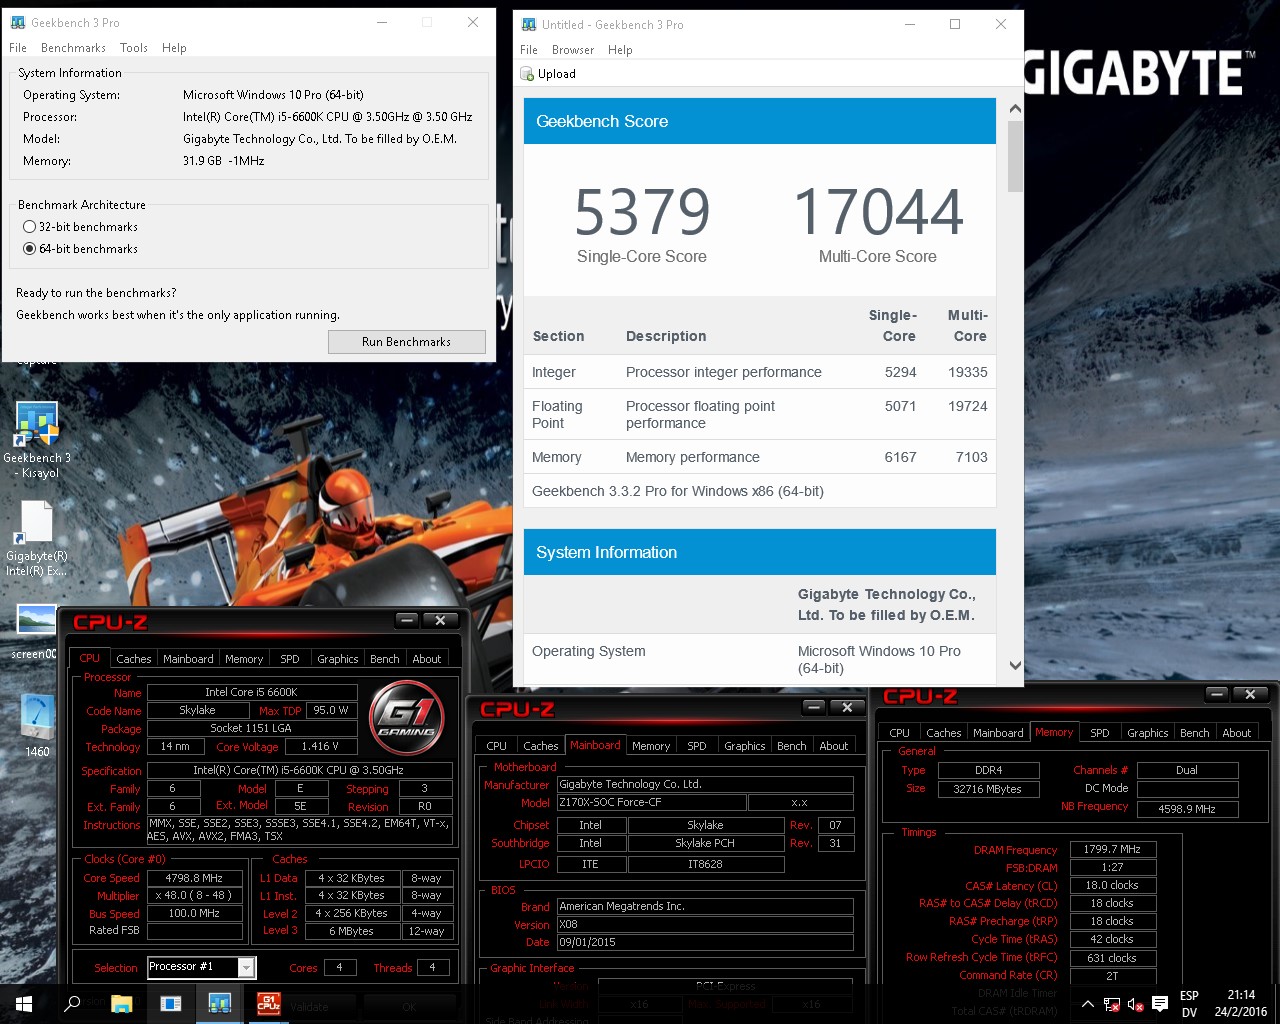Image resolution: width=1280 pixels, height=1024 pixels.
Task: Open the Tools menu
Action: [134, 48]
